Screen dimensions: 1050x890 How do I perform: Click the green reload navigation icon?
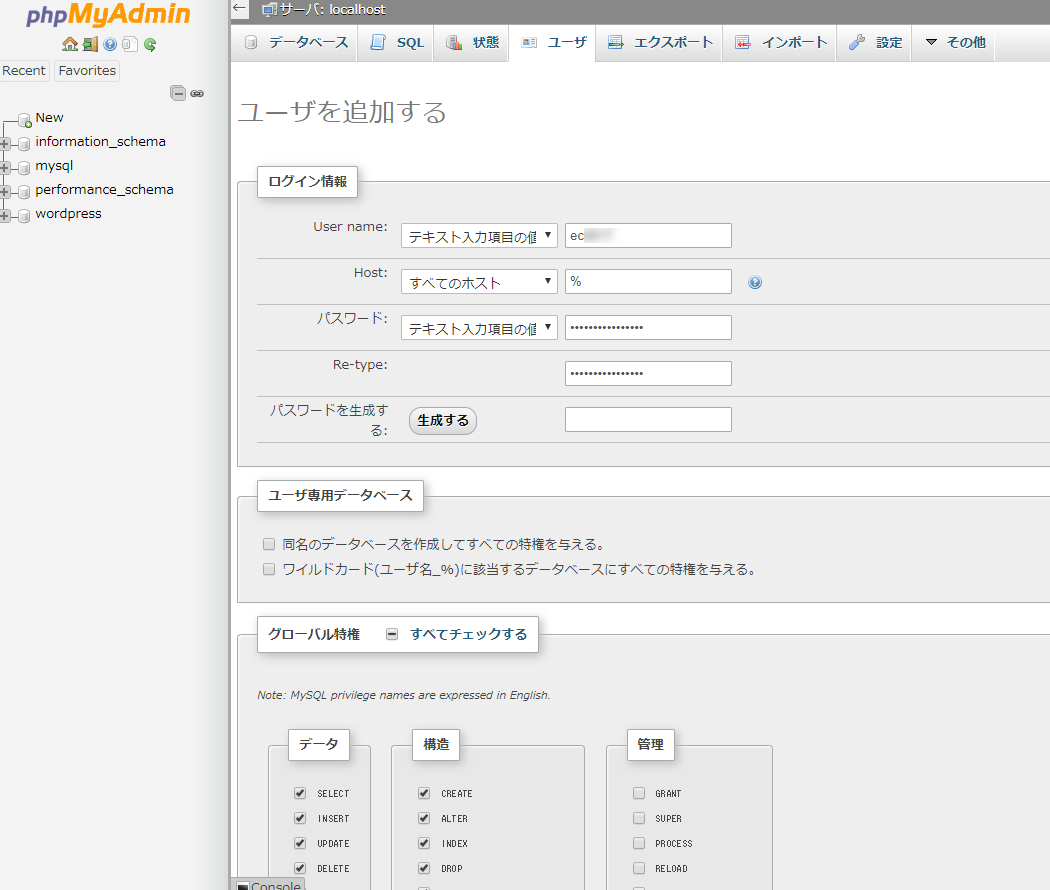coord(150,44)
